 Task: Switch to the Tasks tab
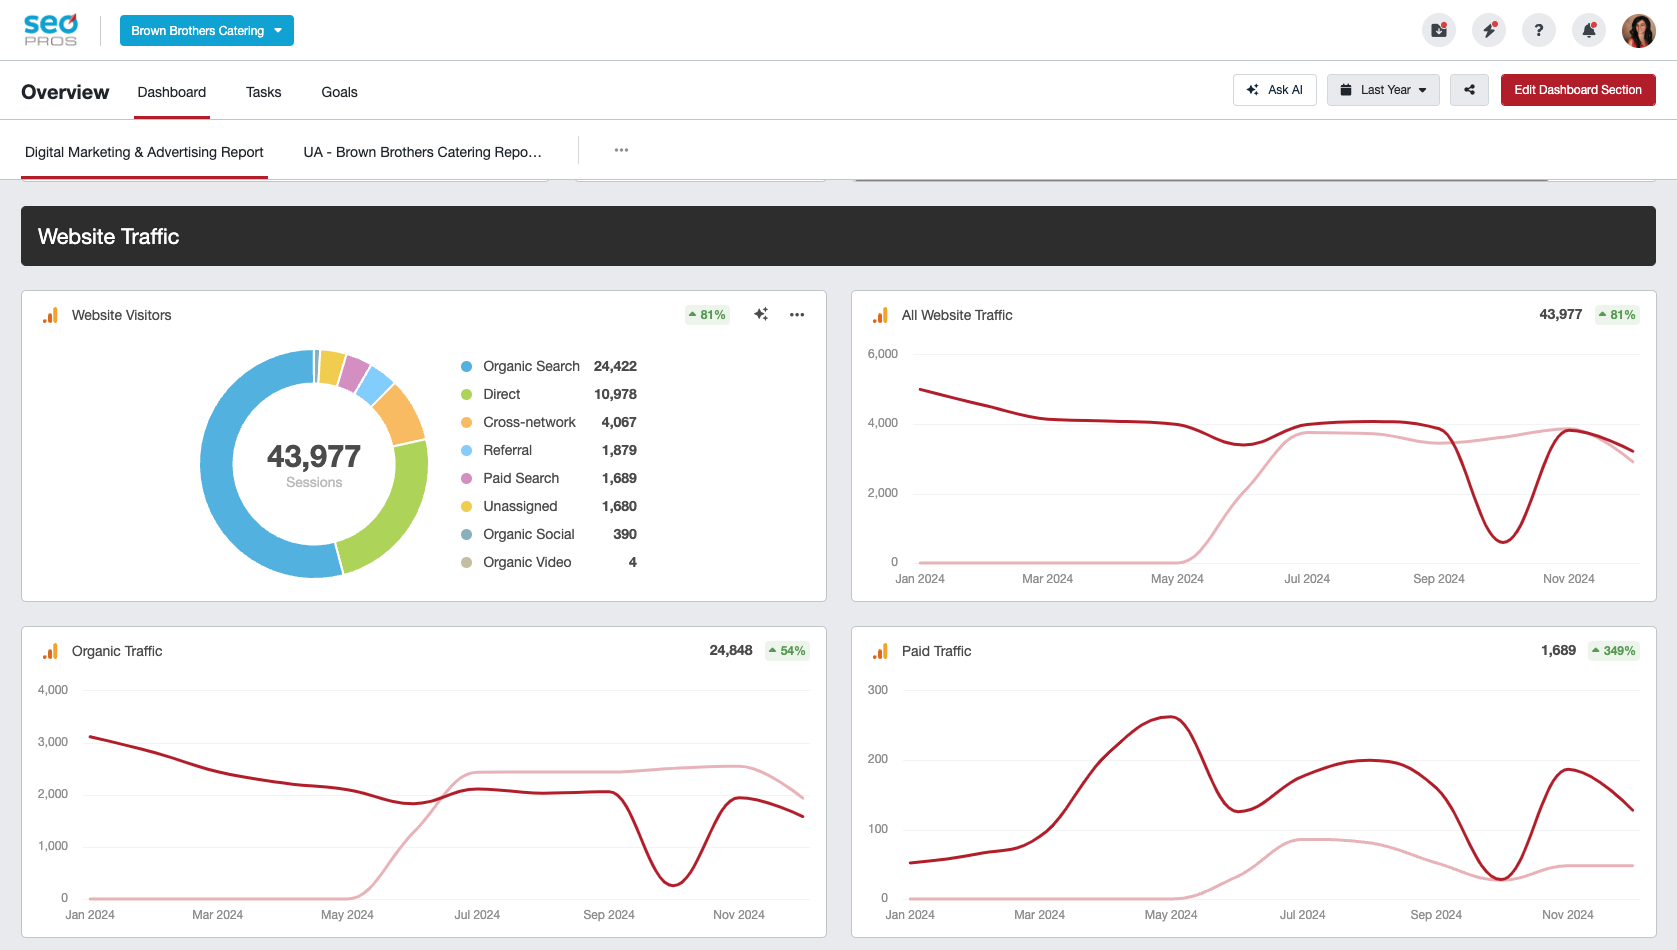[263, 92]
